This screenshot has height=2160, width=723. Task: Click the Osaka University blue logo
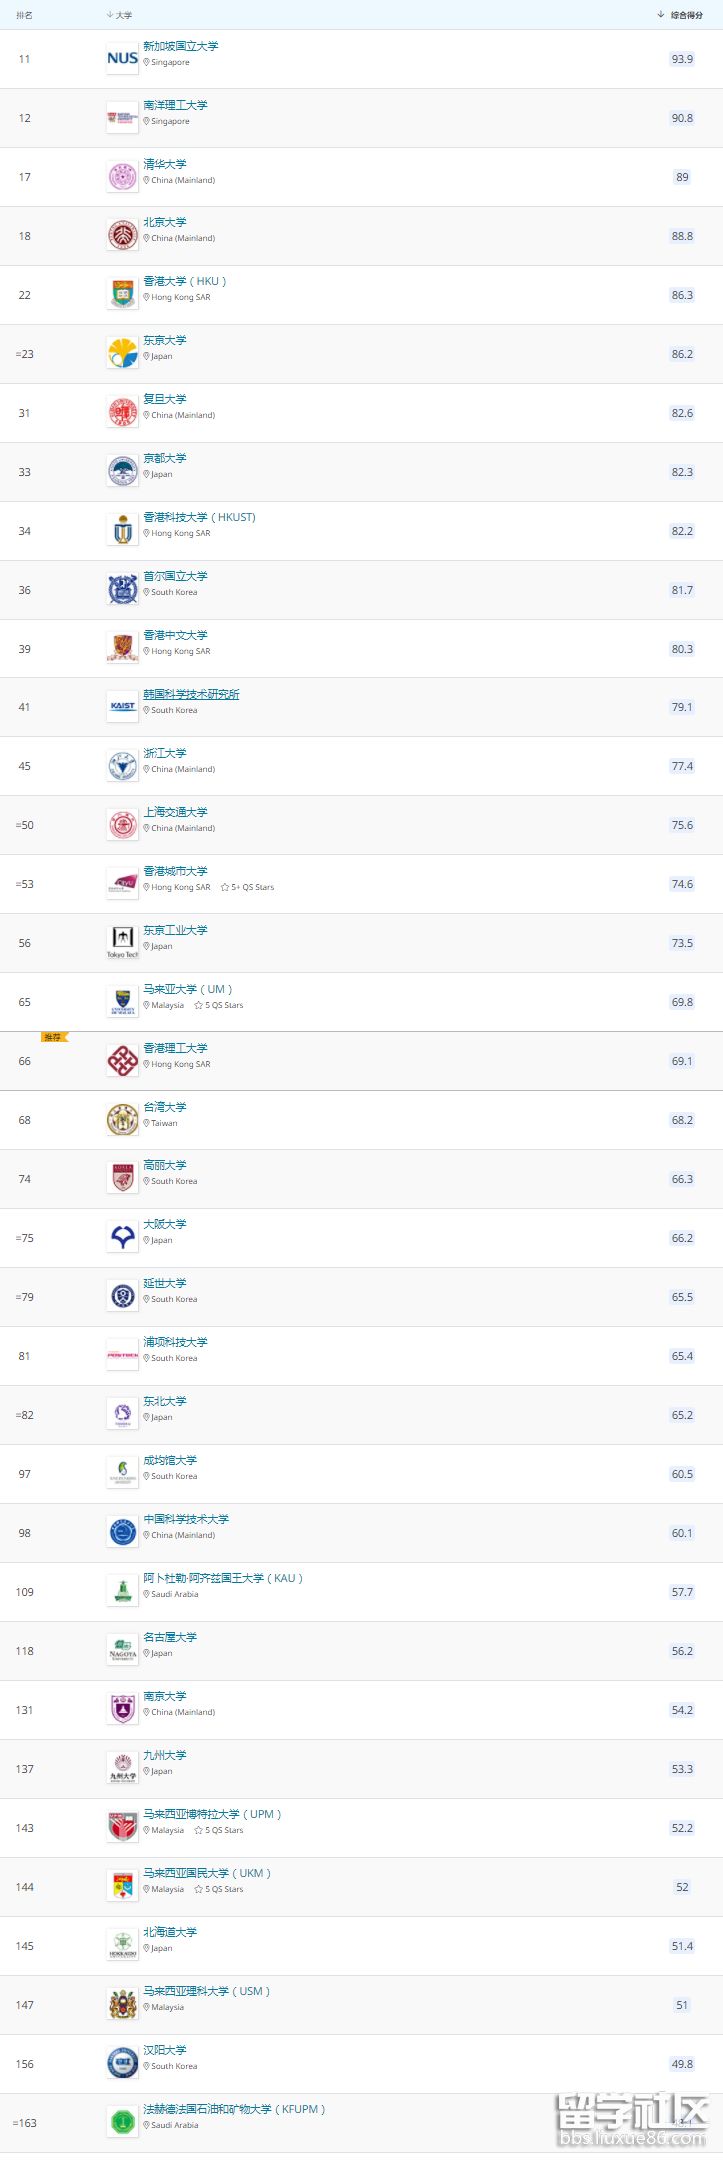(x=123, y=1238)
